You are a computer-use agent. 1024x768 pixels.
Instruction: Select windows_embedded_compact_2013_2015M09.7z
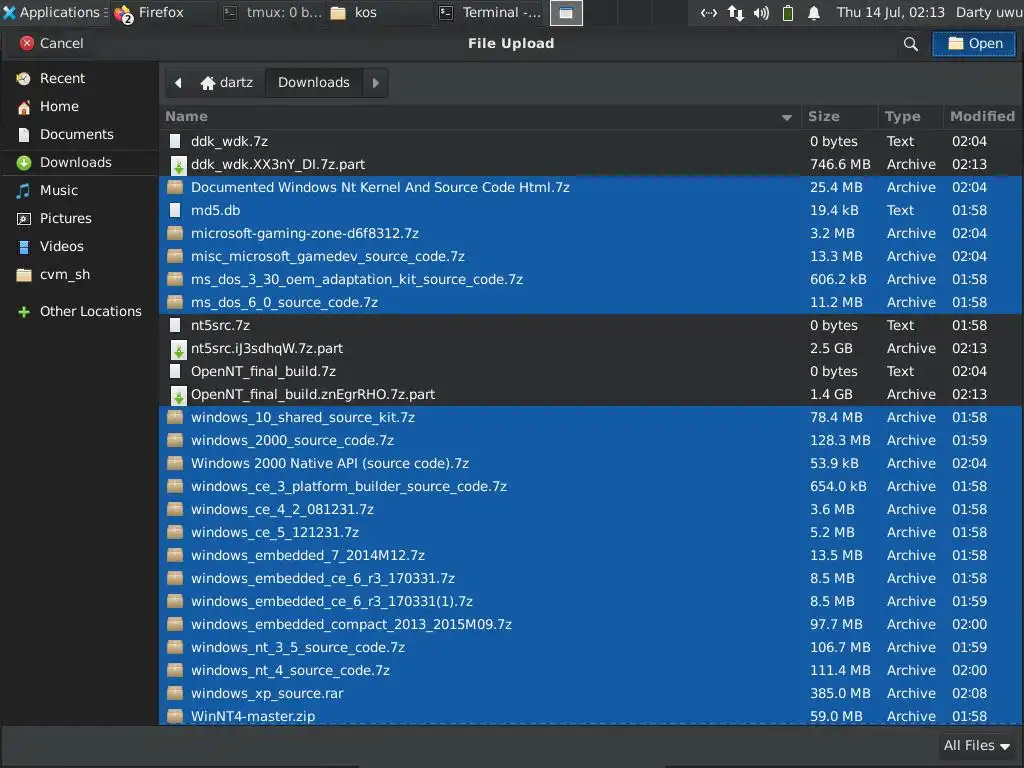click(591, 624)
